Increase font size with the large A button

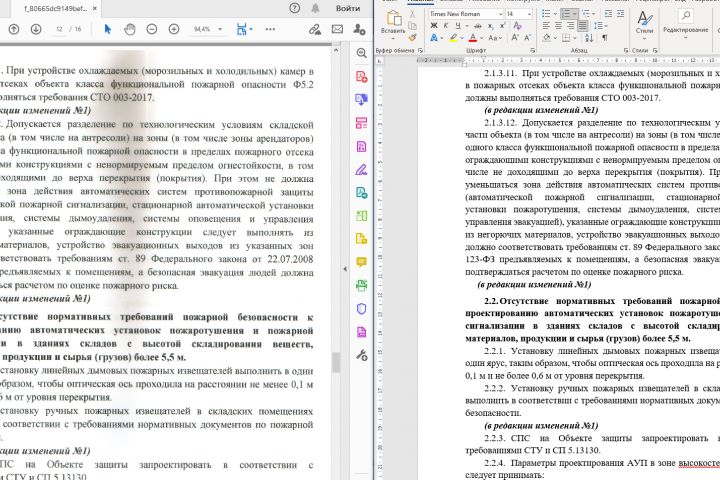pyautogui.click(x=515, y=38)
